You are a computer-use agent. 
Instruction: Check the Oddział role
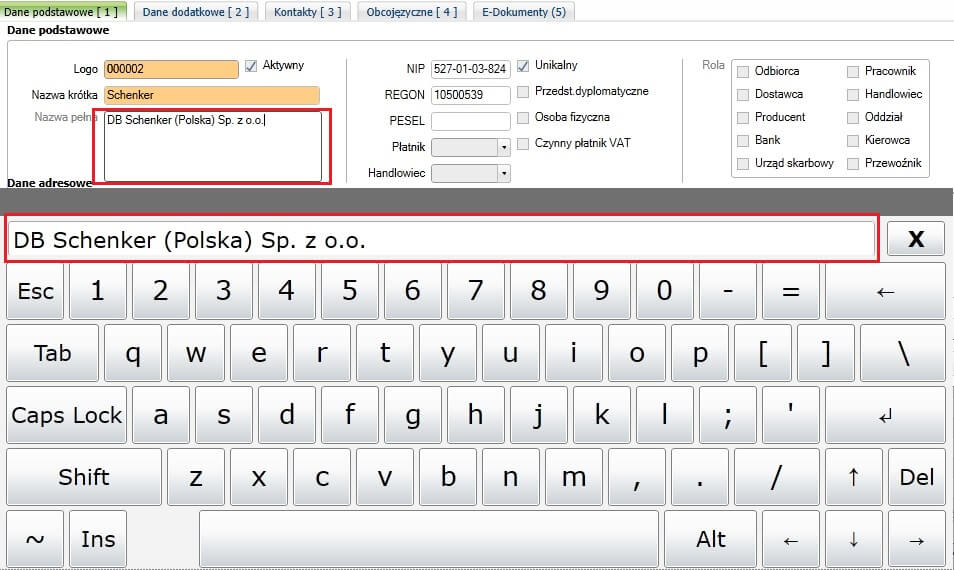point(853,117)
